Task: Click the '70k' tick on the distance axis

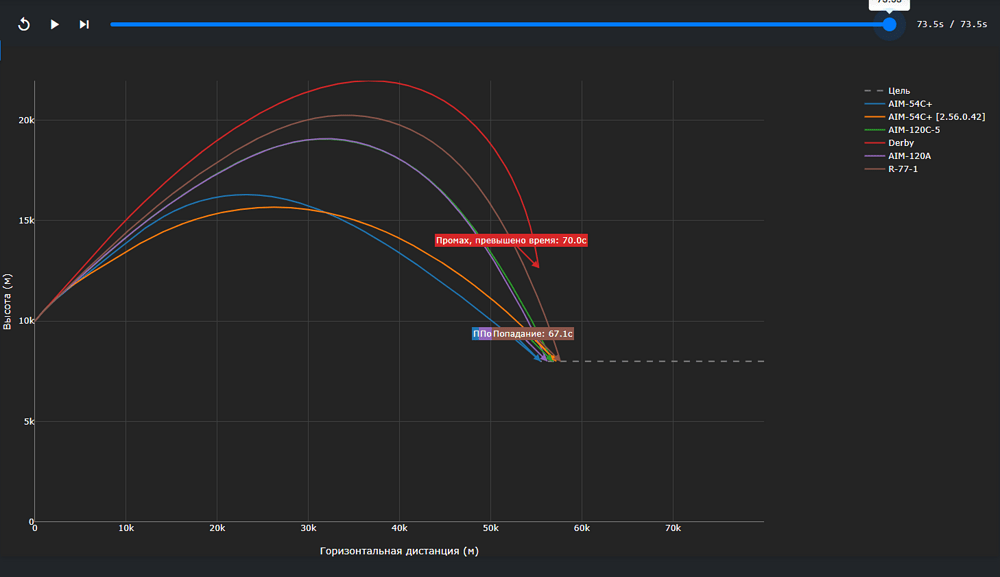Action: click(x=673, y=529)
